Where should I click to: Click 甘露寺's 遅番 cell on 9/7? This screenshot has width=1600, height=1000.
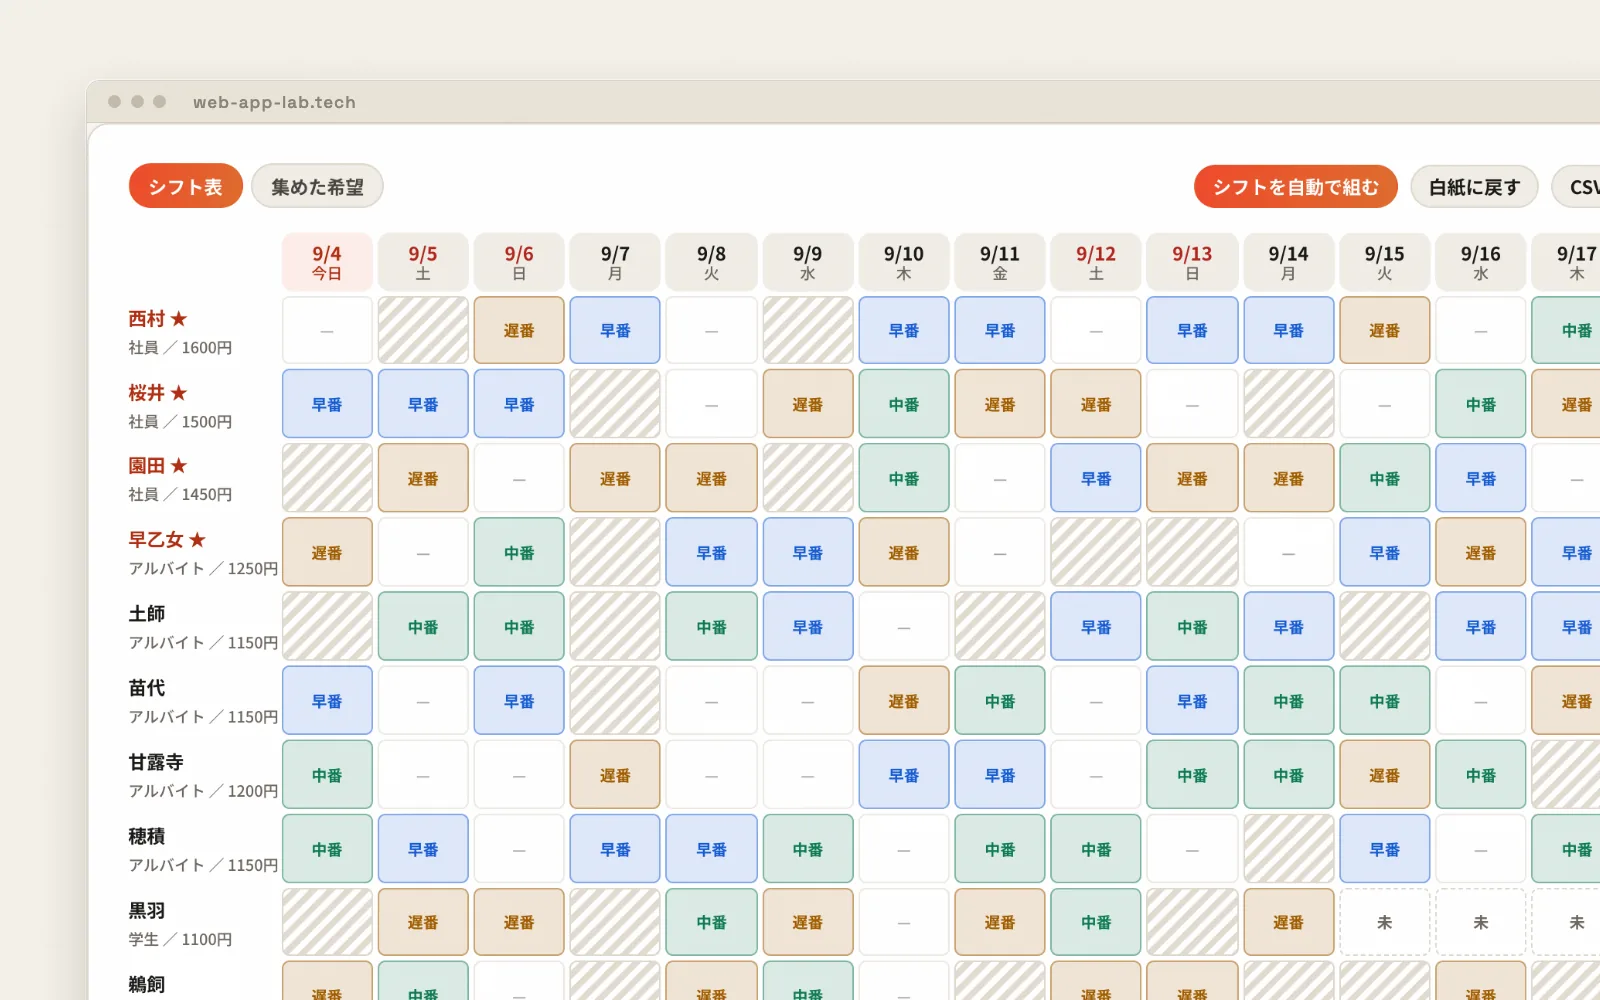point(615,774)
